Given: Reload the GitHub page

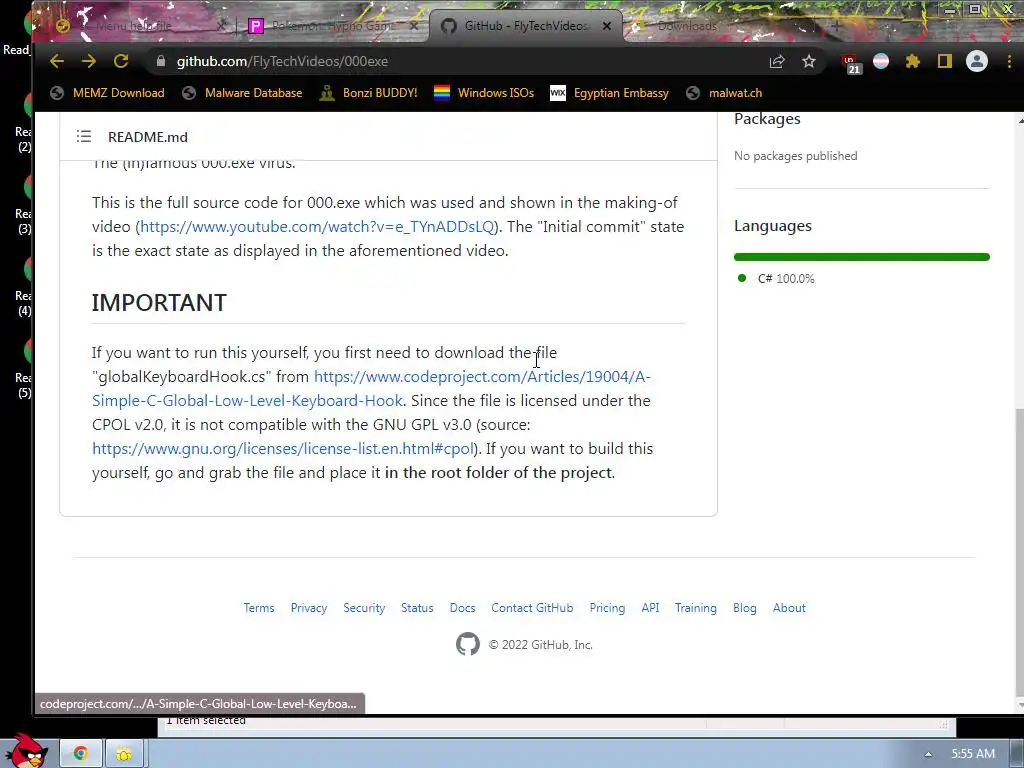Looking at the screenshot, I should point(121,61).
